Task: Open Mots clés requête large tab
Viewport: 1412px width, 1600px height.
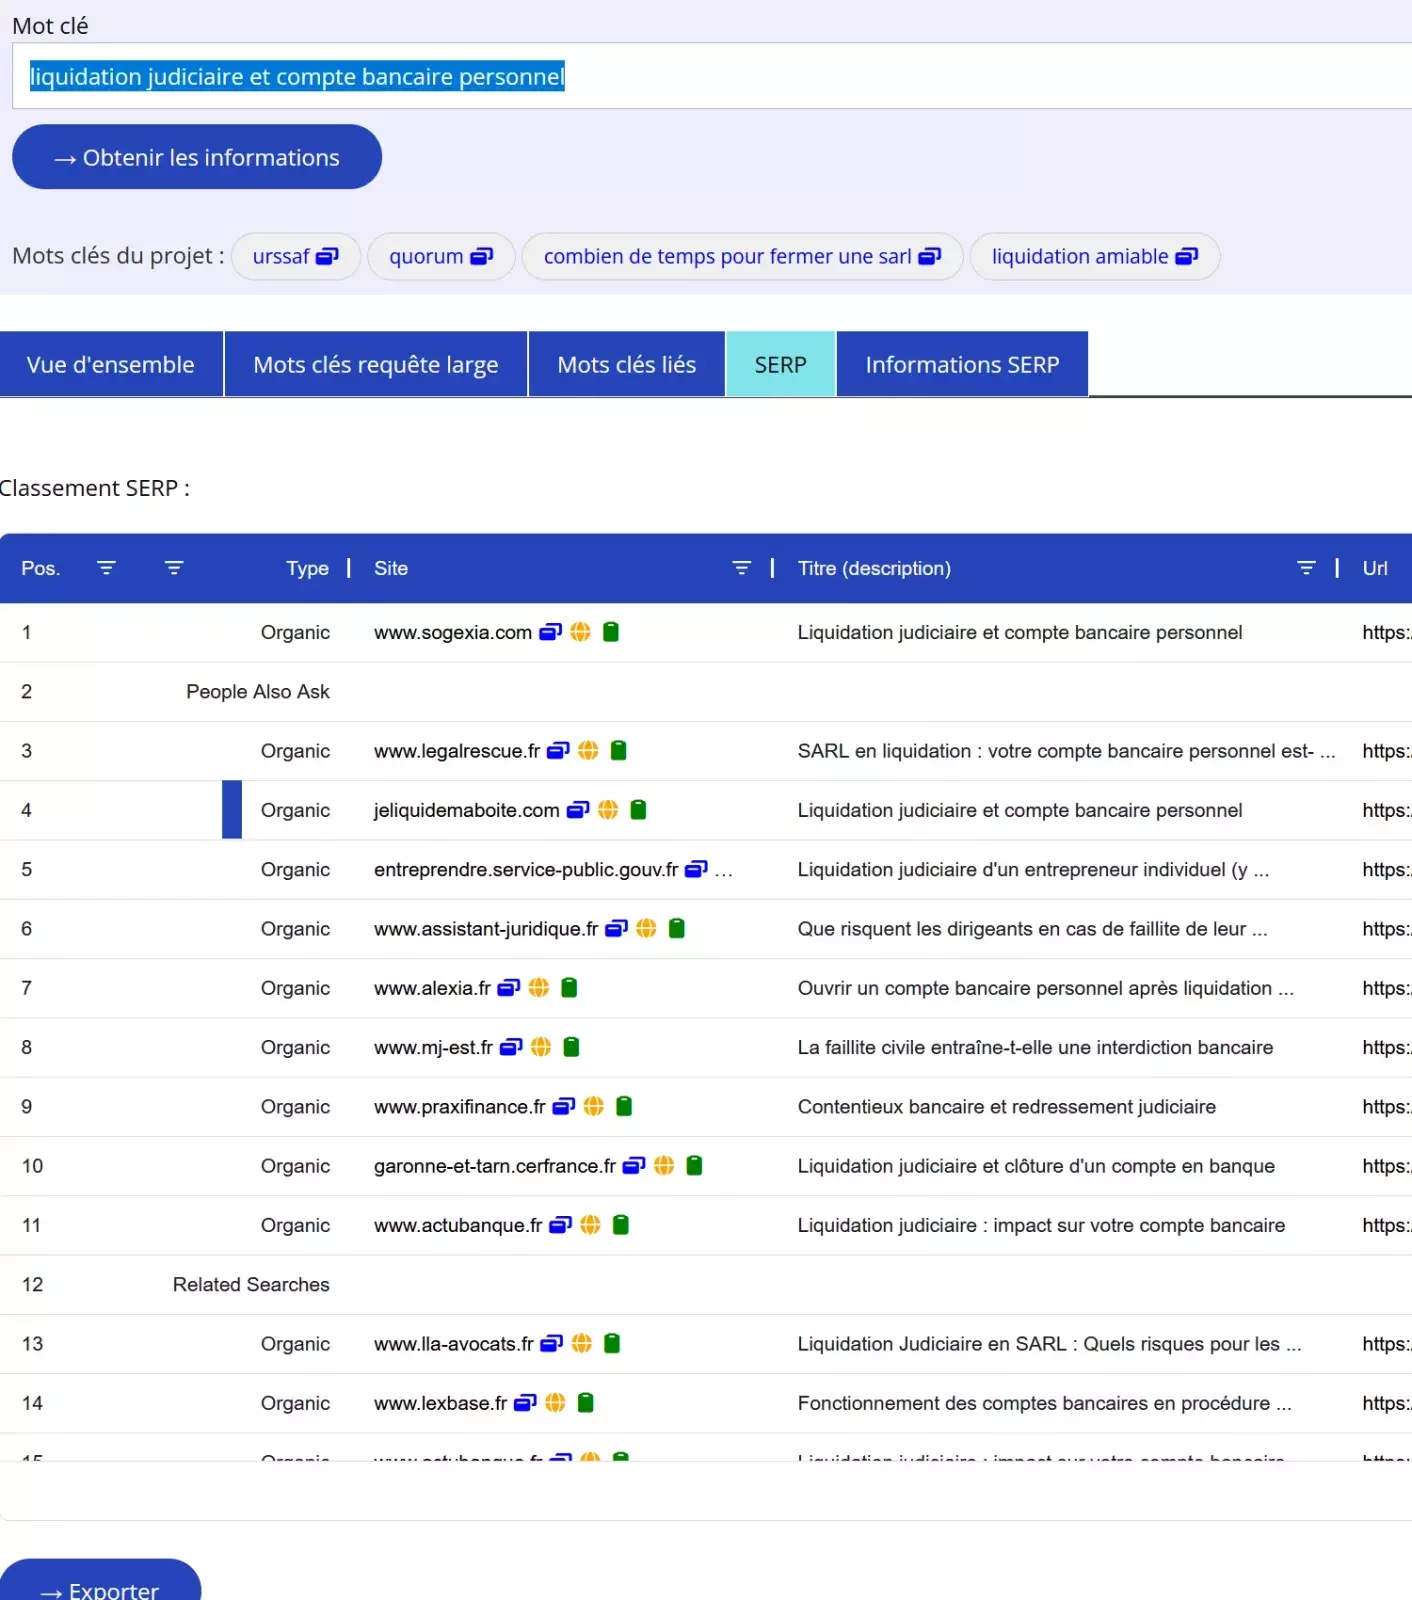Action: pos(376,364)
